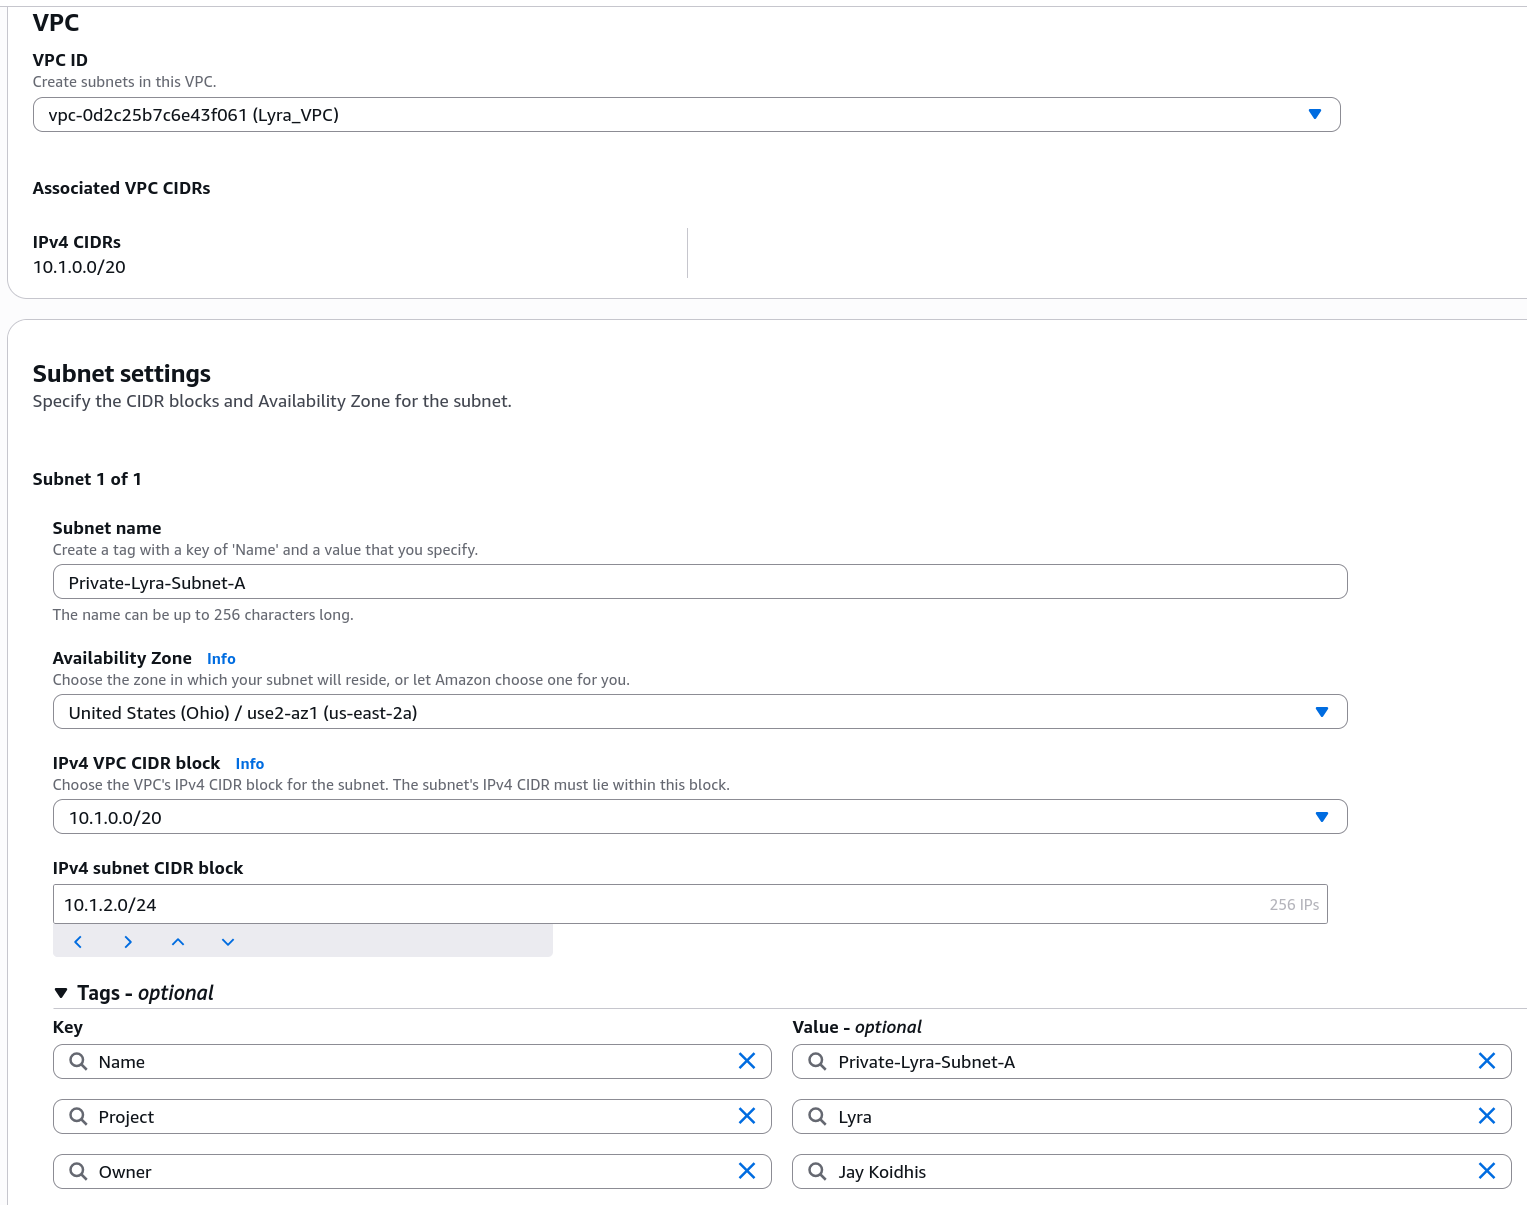Image resolution: width=1527 pixels, height=1205 pixels.
Task: Click the Owner tag key field
Action: click(x=410, y=1171)
